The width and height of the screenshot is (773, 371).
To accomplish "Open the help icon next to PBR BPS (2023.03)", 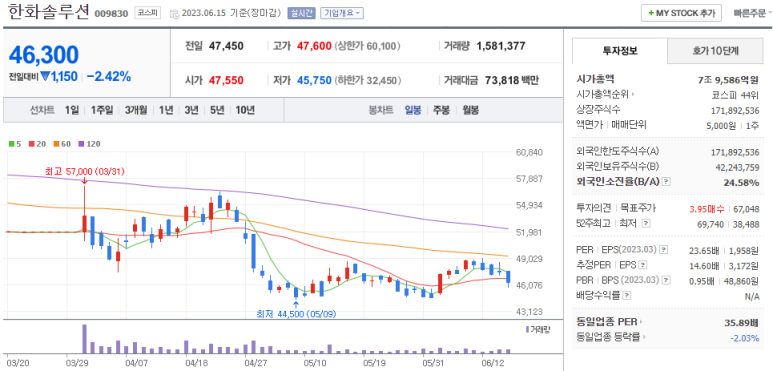I will tap(666, 280).
